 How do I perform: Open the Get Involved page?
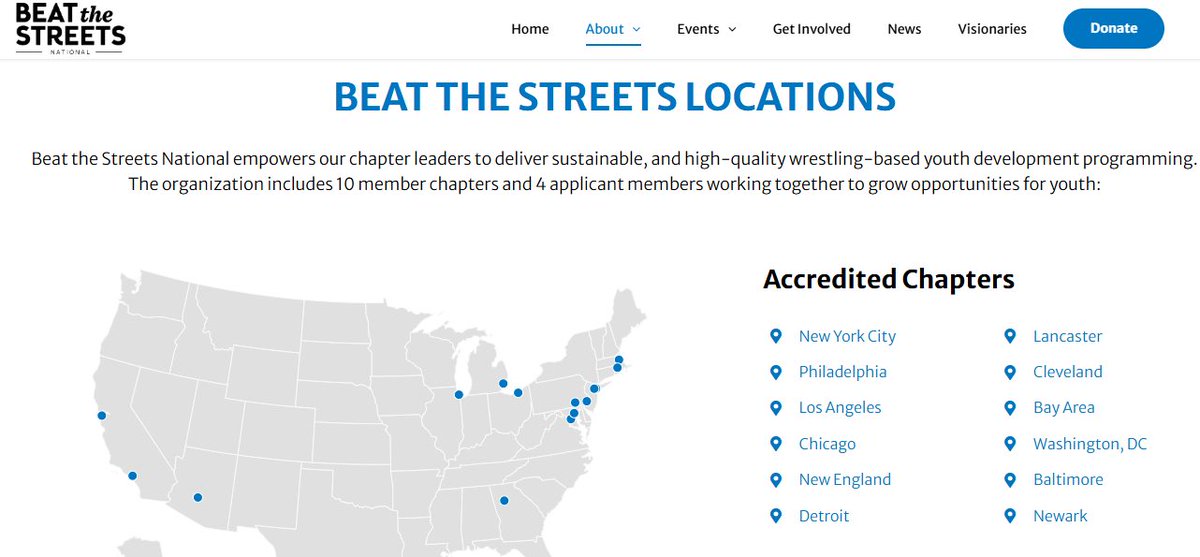[812, 29]
